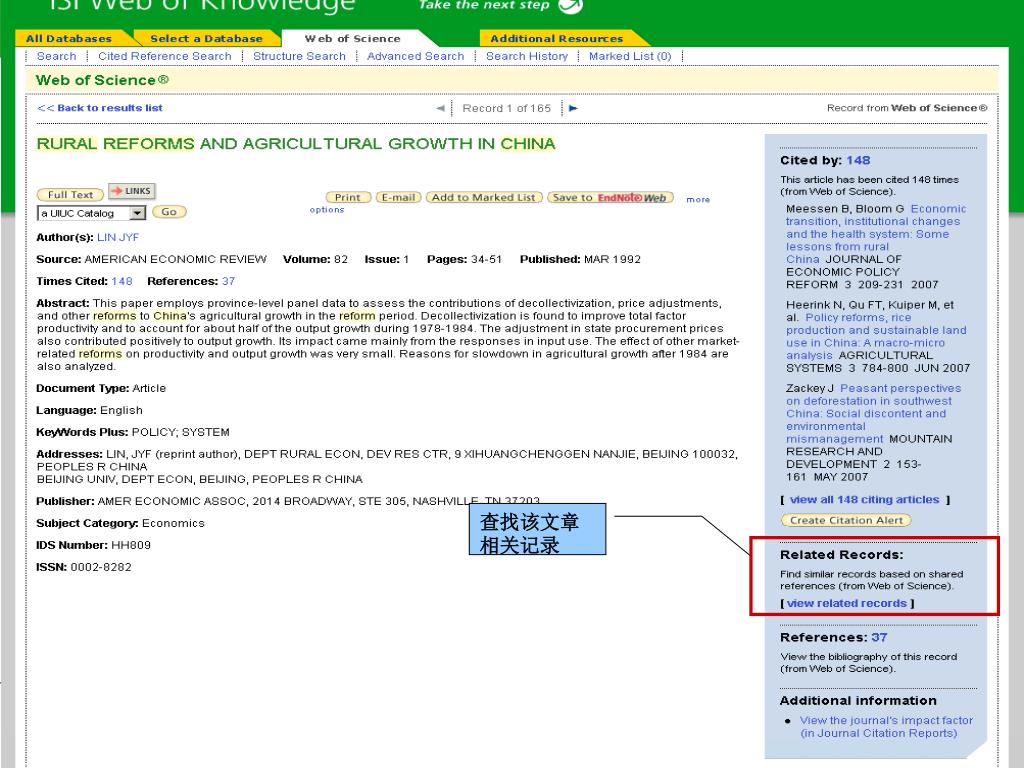This screenshot has height=768, width=1024.
Task: Click Back to results list link
Action: coord(100,108)
